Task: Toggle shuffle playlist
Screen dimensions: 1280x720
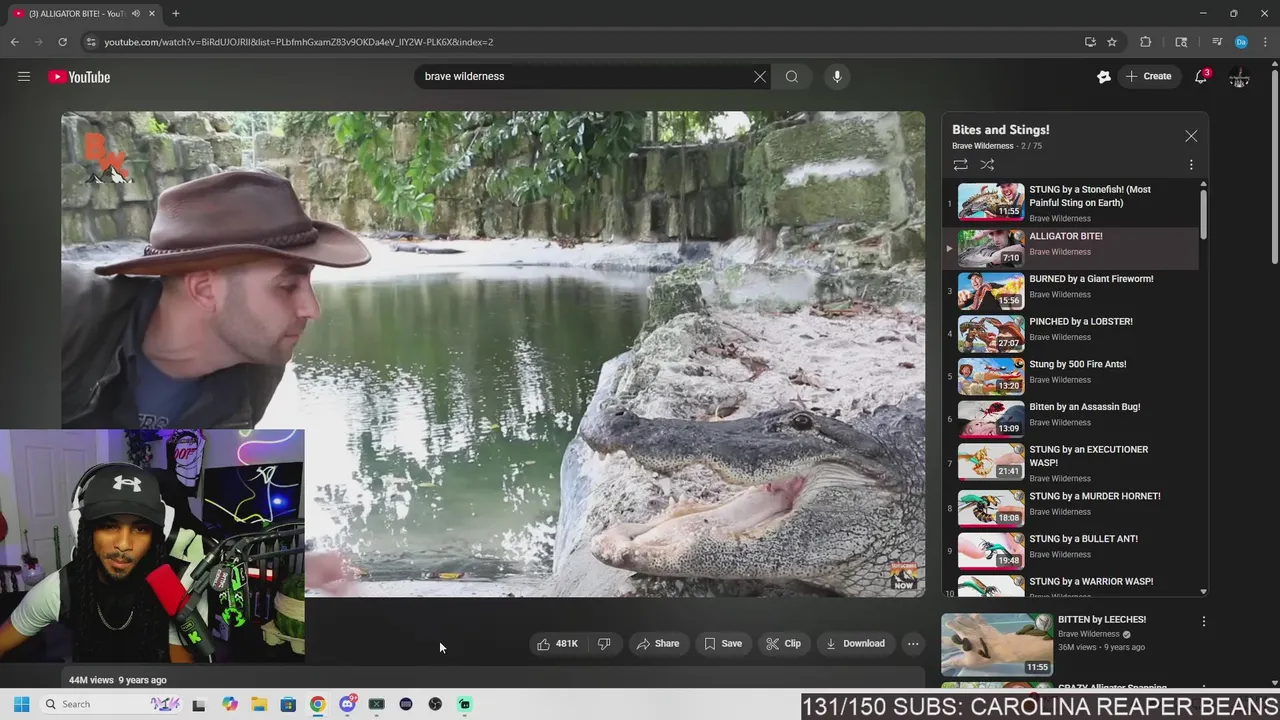Action: click(987, 165)
